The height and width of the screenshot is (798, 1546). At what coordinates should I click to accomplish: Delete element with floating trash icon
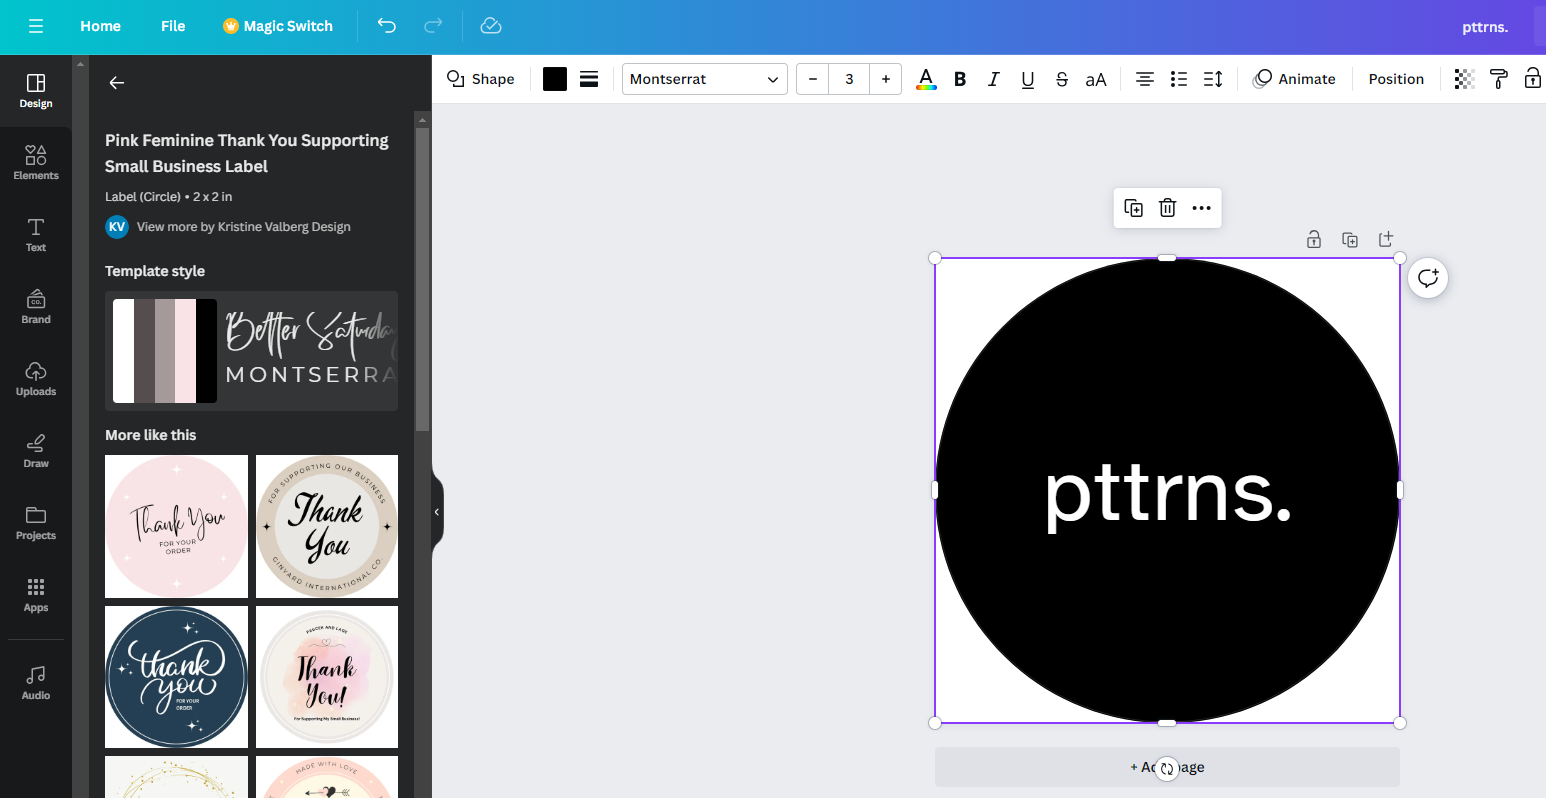pyautogui.click(x=1167, y=208)
